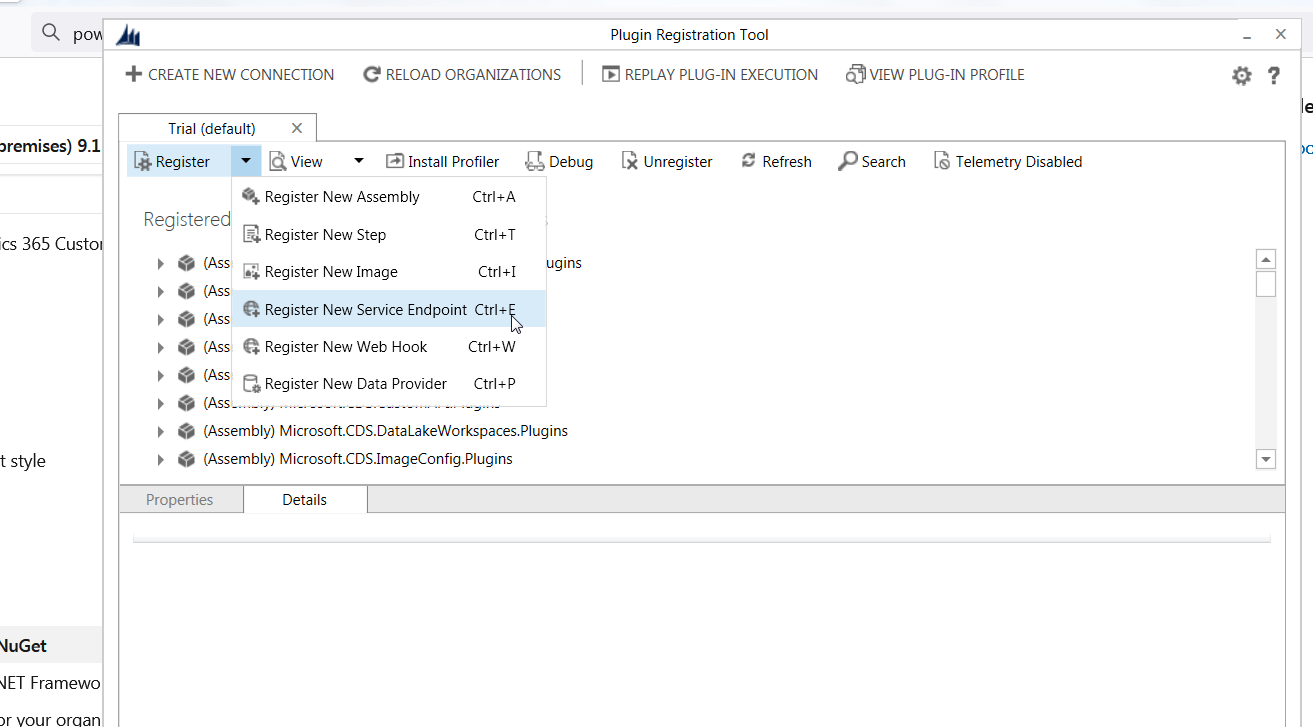Choose Register New Service Endpoint
This screenshot has width=1313, height=727.
click(x=389, y=310)
